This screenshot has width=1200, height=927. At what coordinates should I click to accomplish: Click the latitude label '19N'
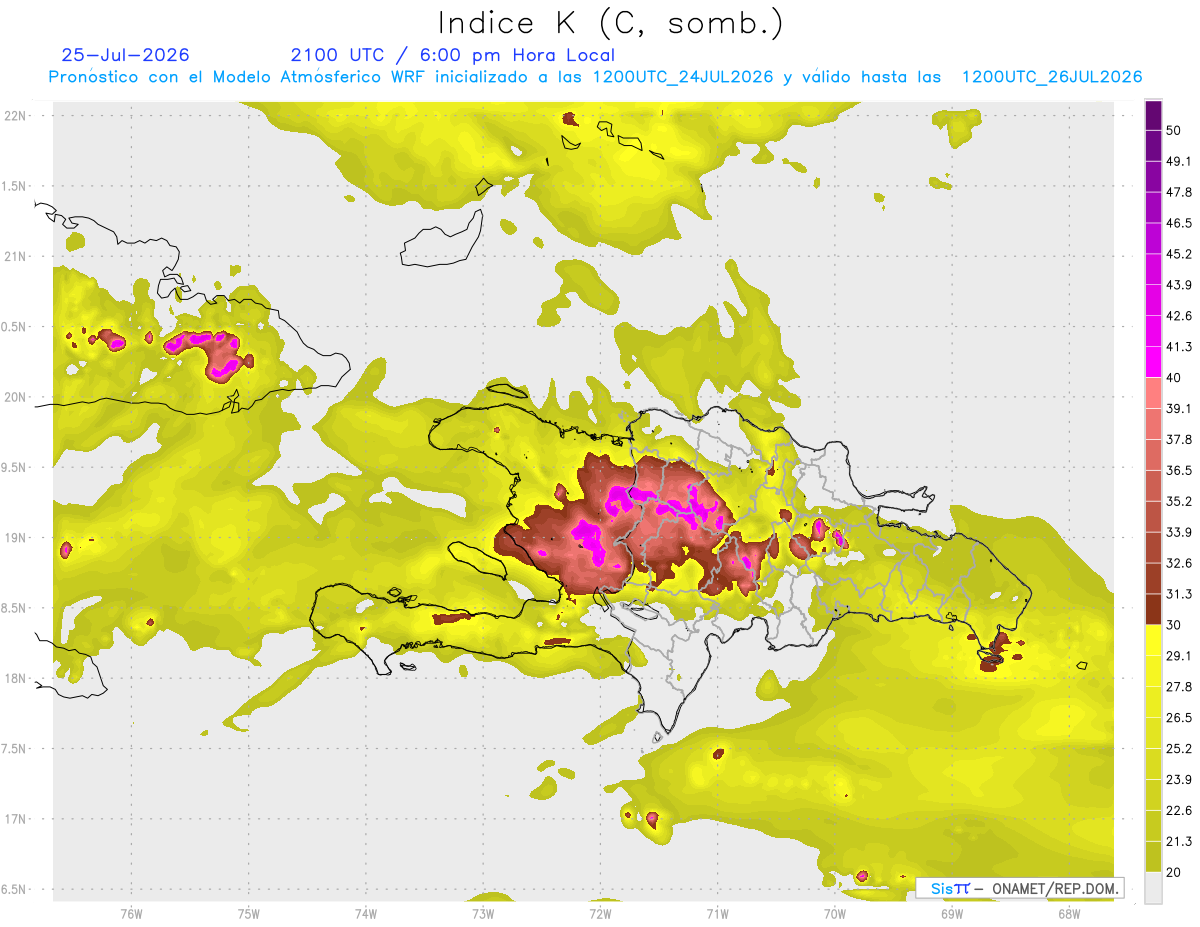tap(15, 538)
